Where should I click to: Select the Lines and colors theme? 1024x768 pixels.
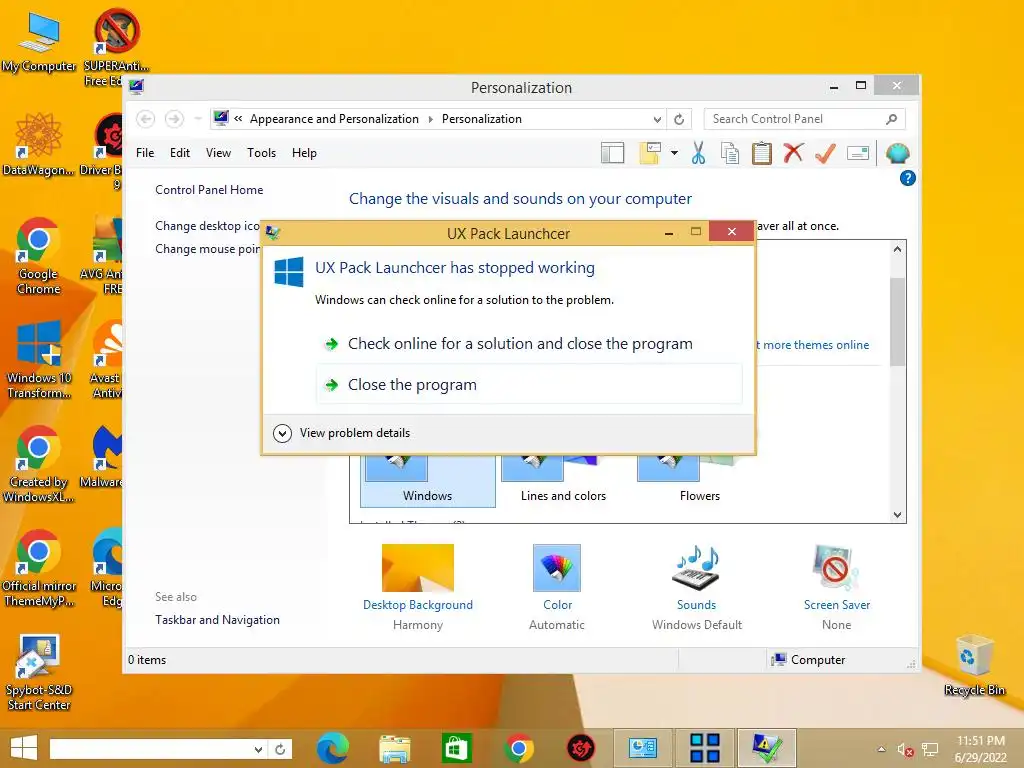563,480
